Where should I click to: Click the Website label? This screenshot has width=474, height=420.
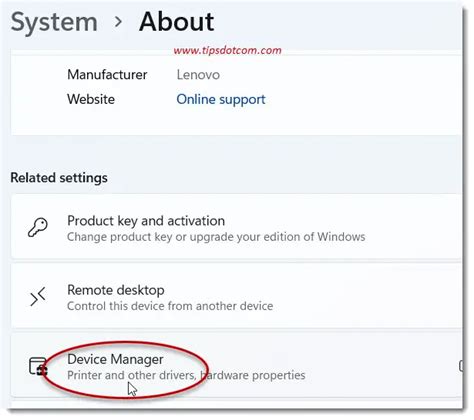[91, 99]
